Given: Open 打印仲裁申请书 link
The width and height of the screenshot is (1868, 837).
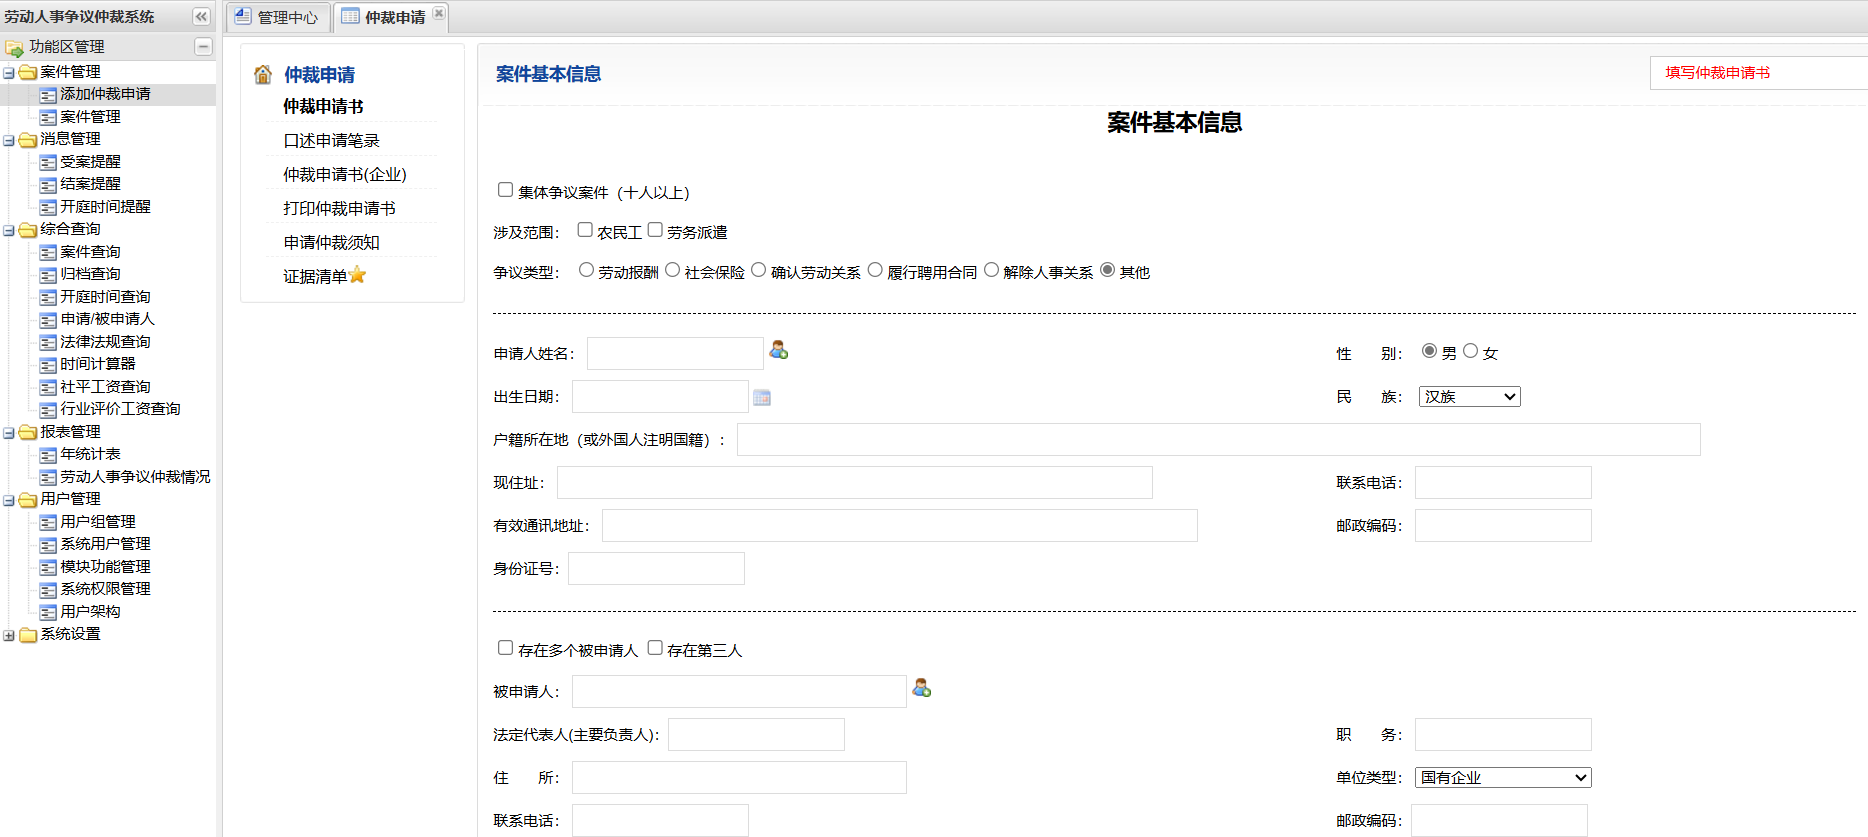Looking at the screenshot, I should pyautogui.click(x=339, y=209).
